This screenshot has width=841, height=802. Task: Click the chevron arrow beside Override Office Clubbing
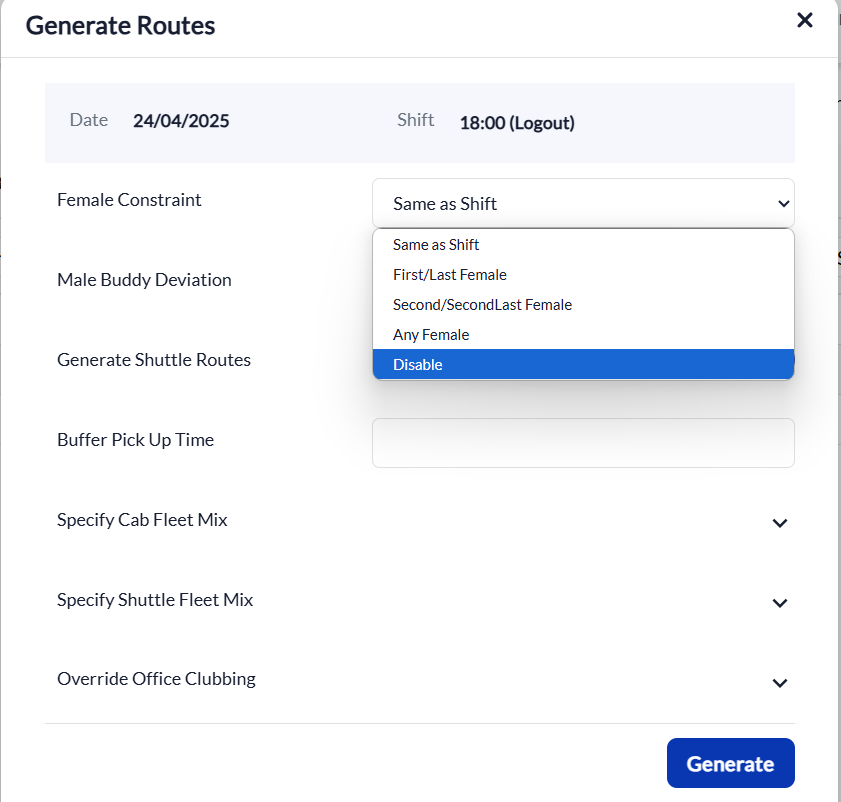(780, 683)
